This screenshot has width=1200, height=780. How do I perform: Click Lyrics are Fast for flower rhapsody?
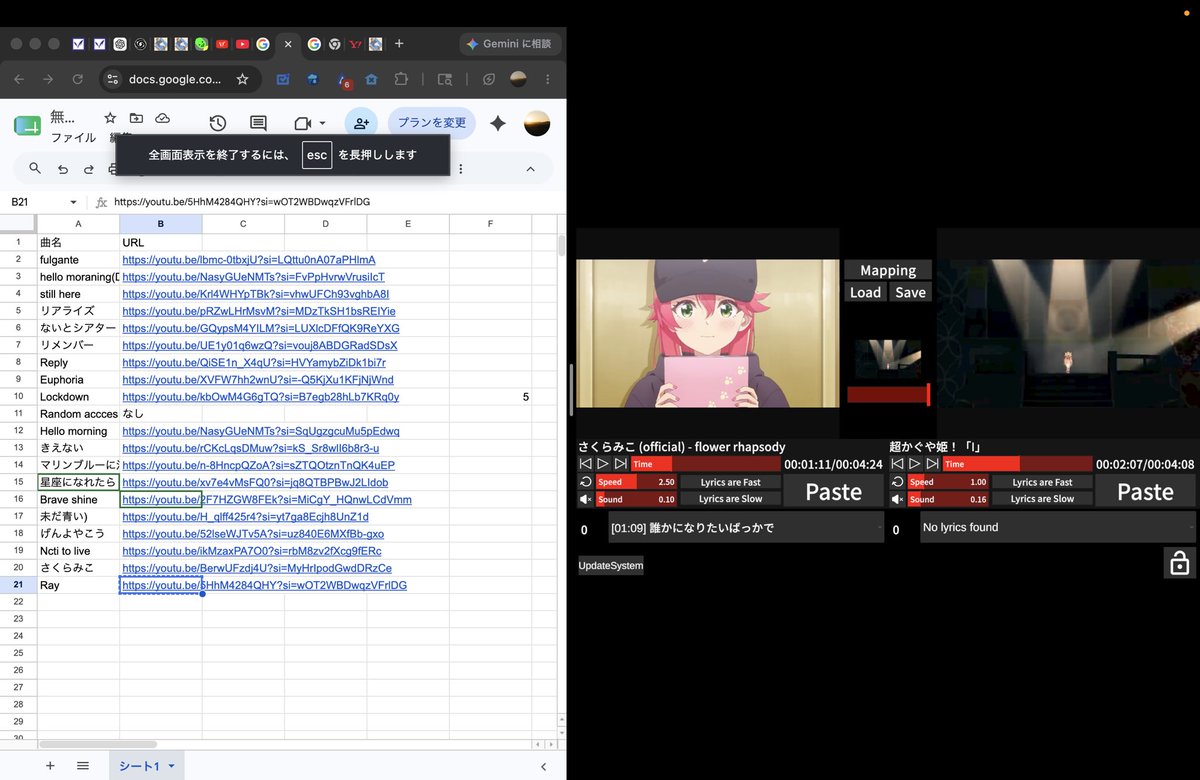(730, 482)
